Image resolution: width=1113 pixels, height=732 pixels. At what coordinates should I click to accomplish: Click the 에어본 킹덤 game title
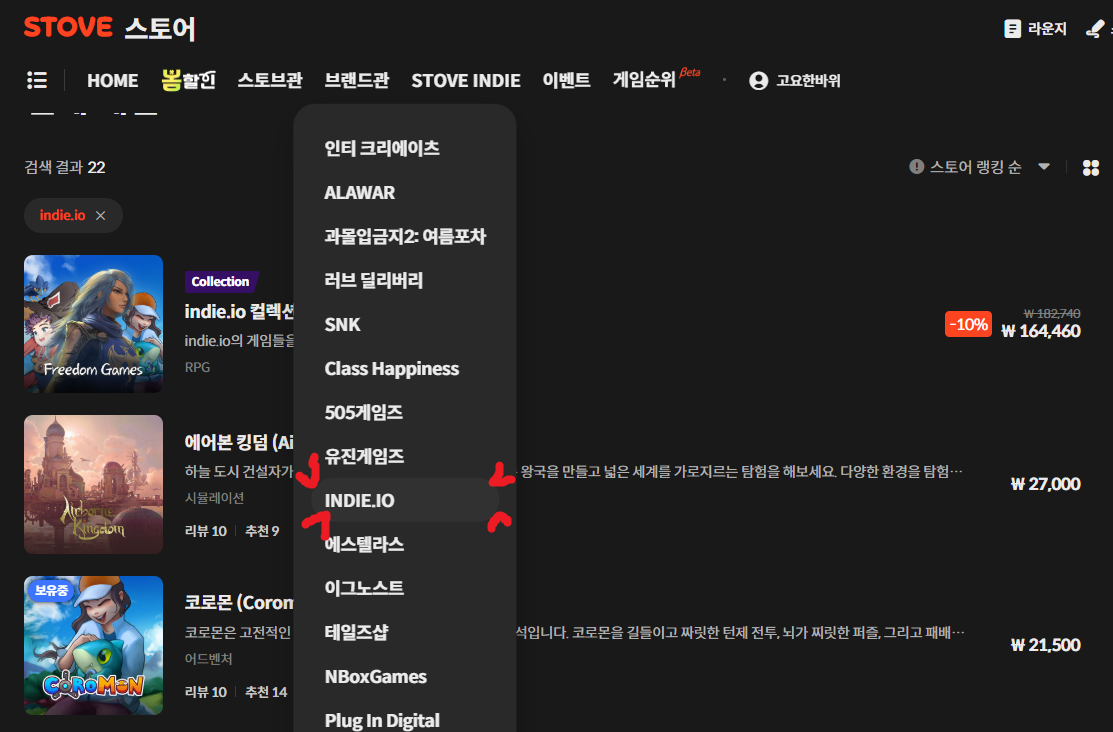tap(239, 442)
